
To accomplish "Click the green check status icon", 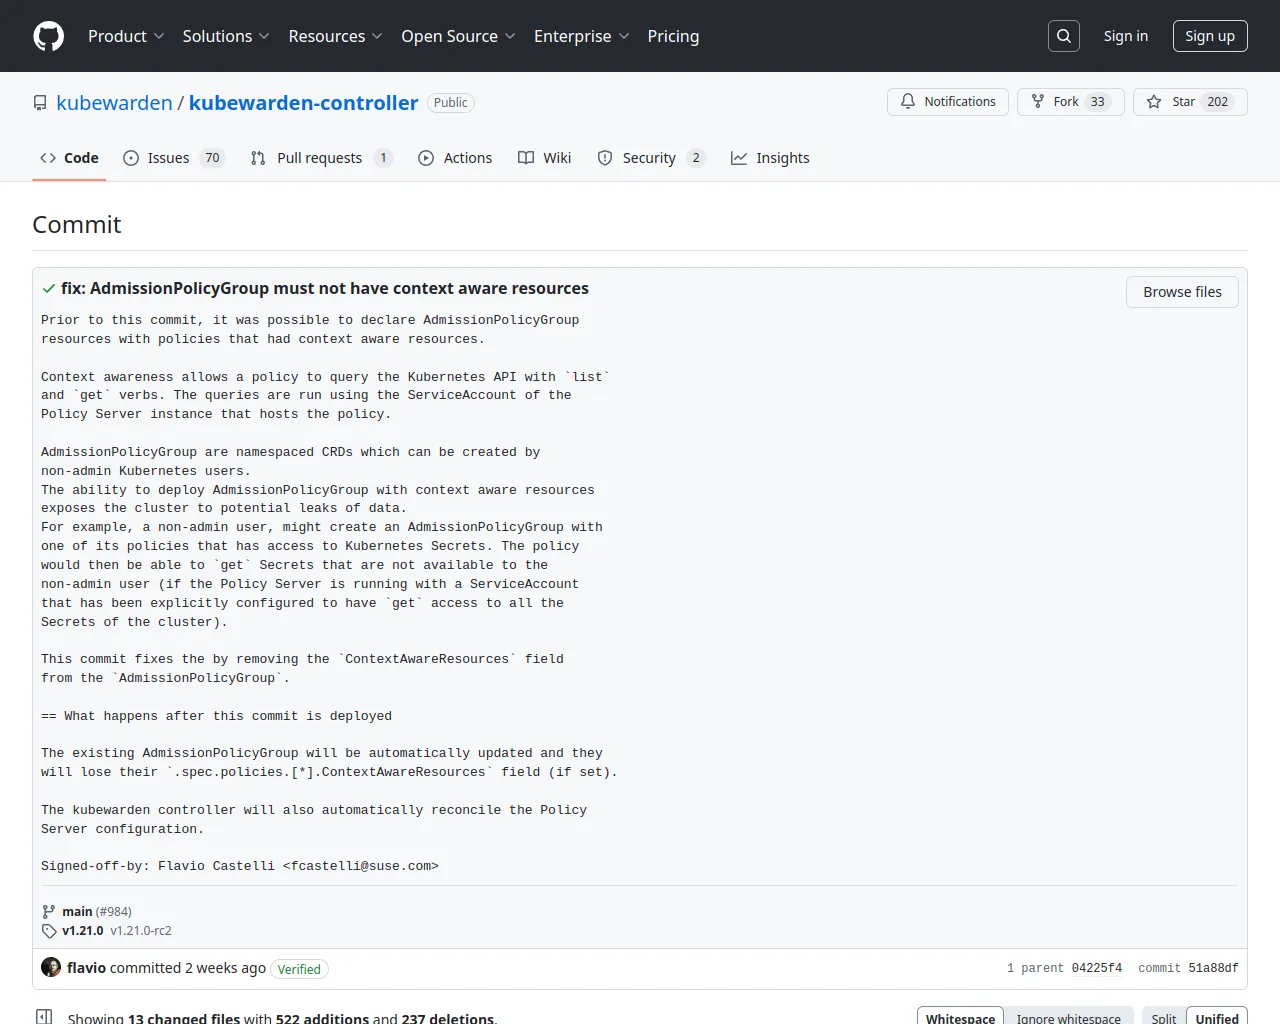I will (x=48, y=288).
